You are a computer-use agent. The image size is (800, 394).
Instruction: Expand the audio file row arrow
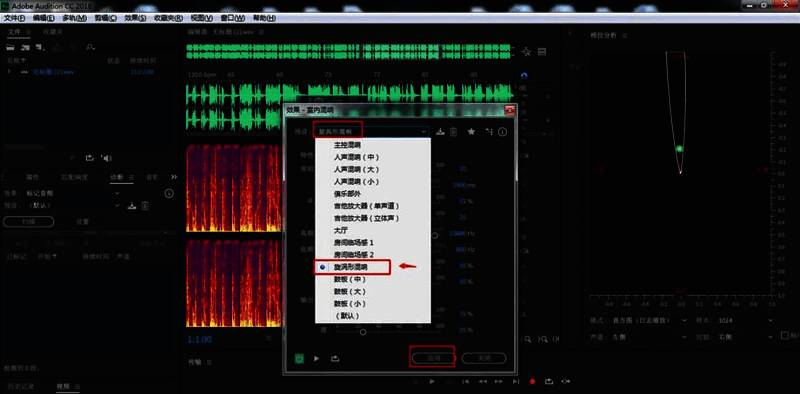click(8, 72)
